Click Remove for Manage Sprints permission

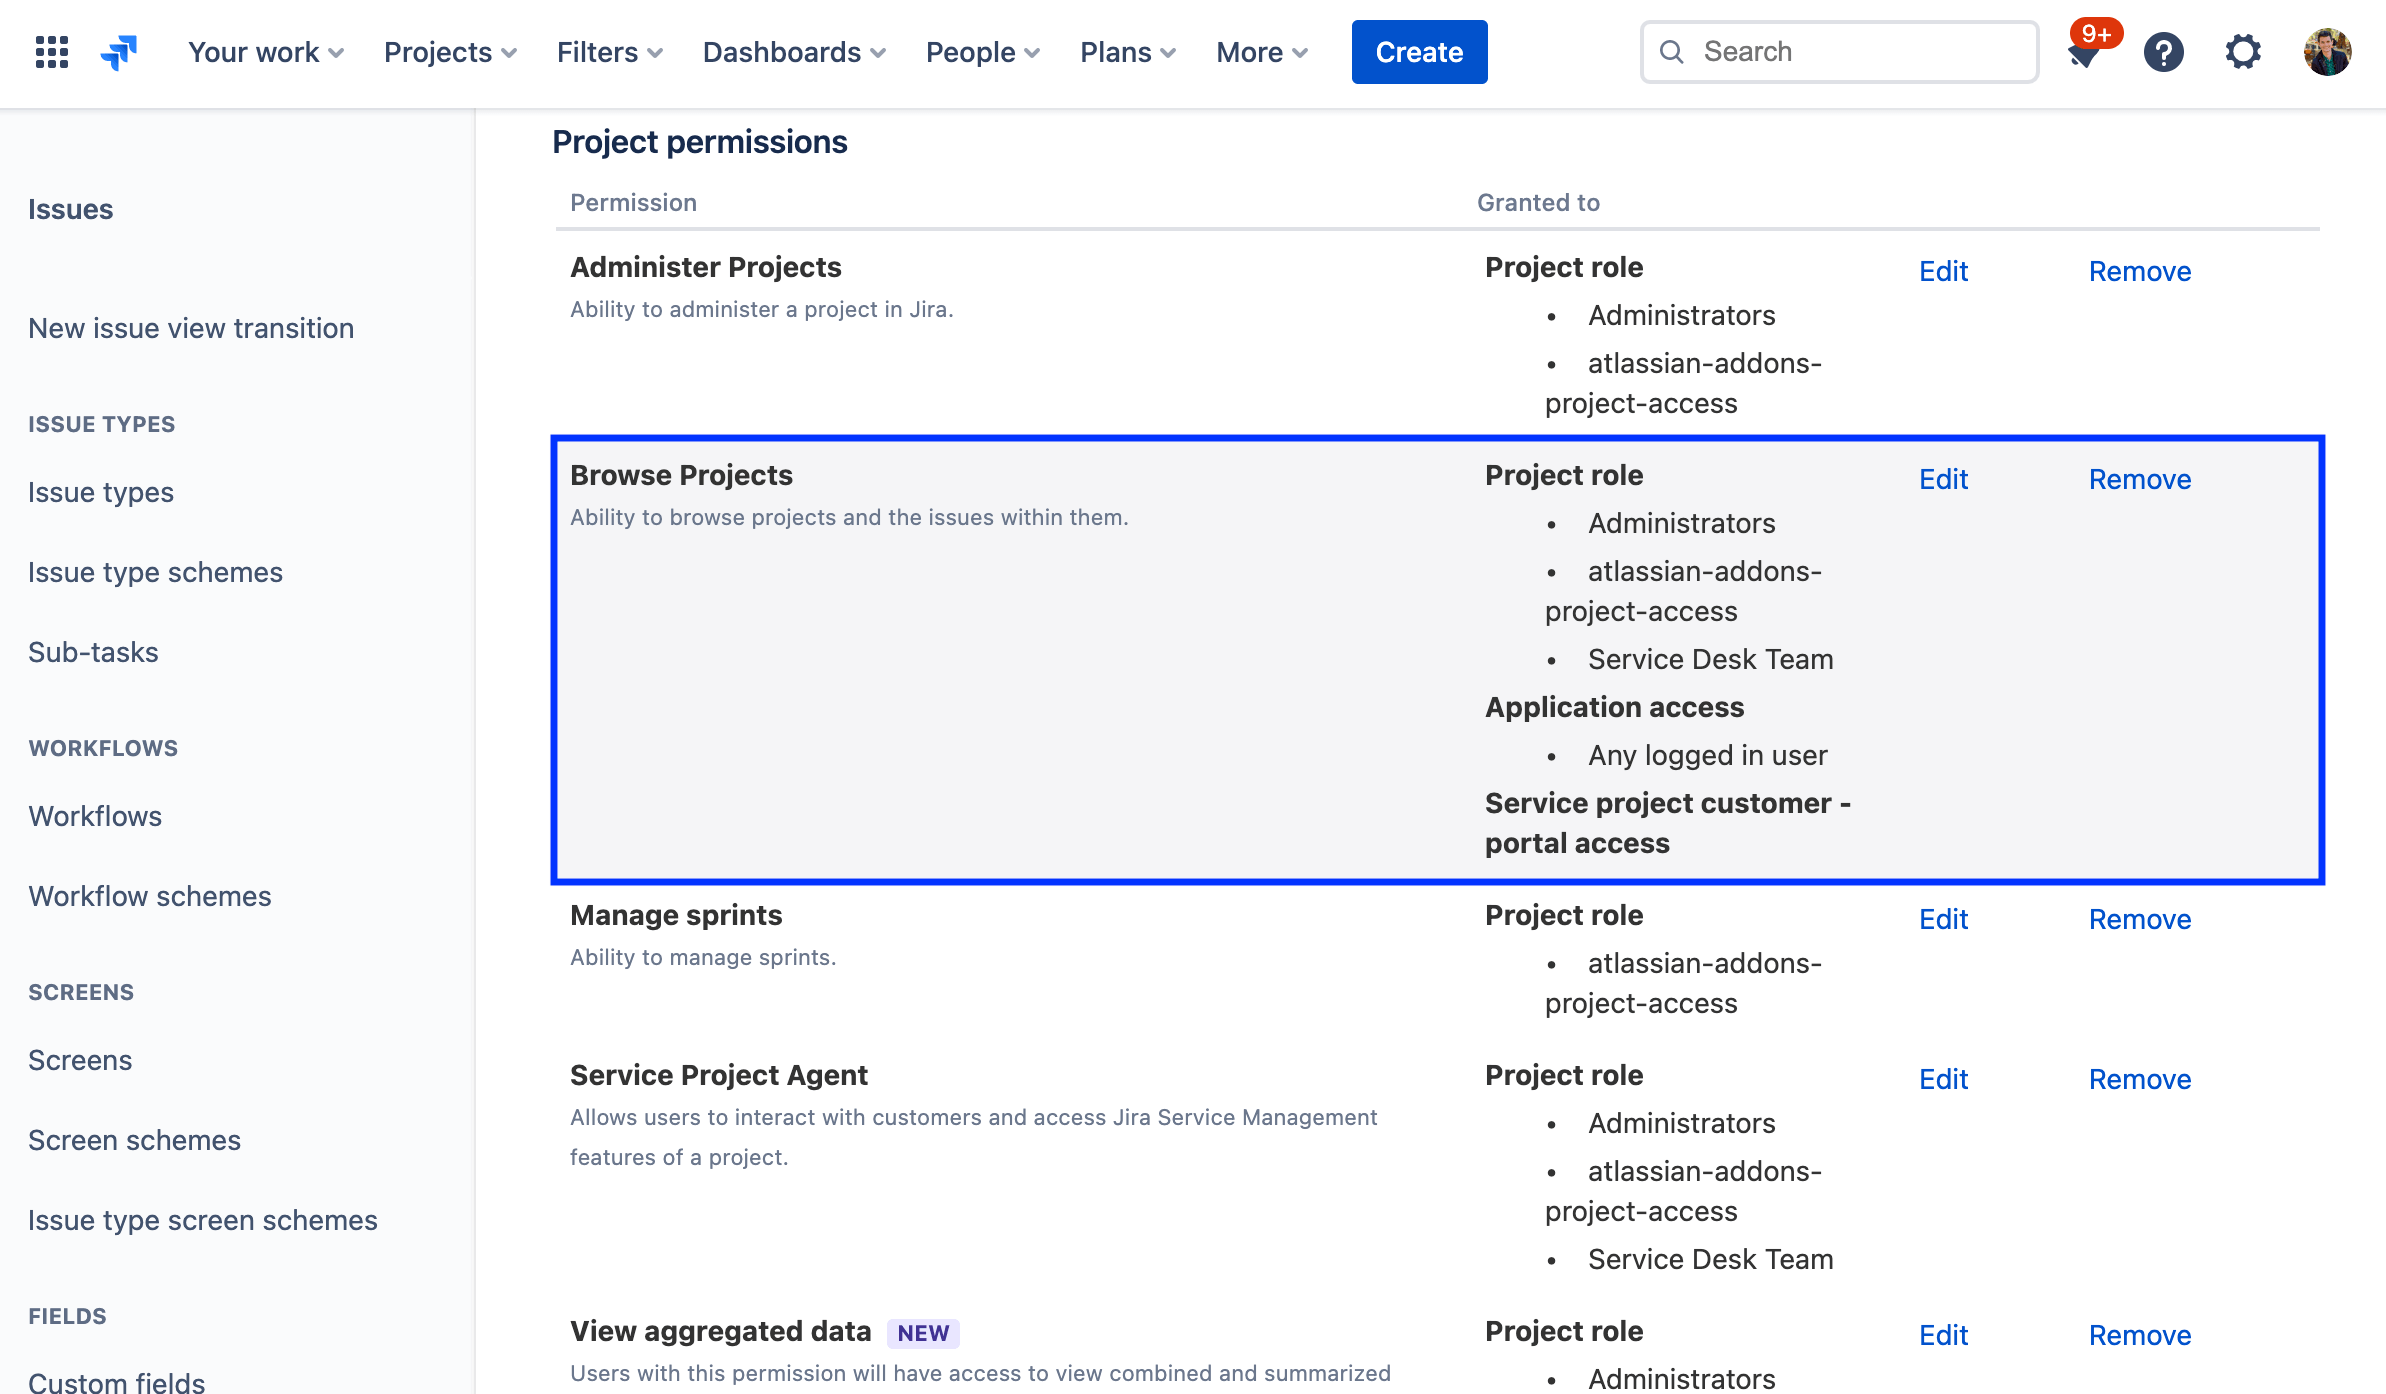(x=2139, y=918)
